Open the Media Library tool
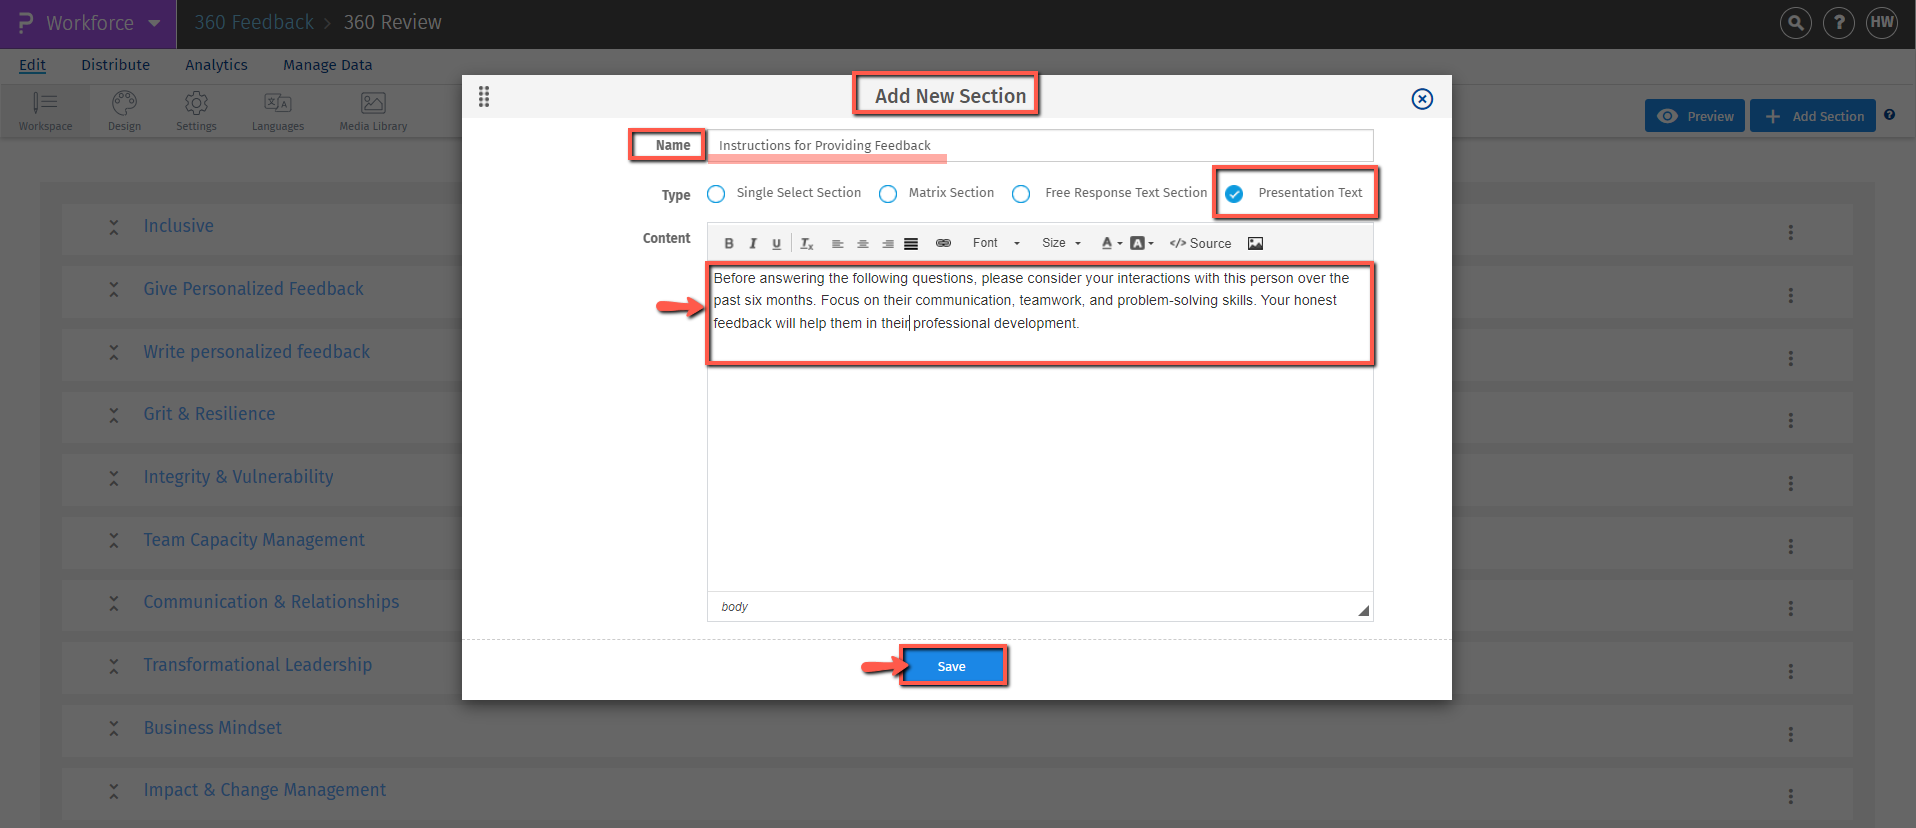 tap(373, 111)
